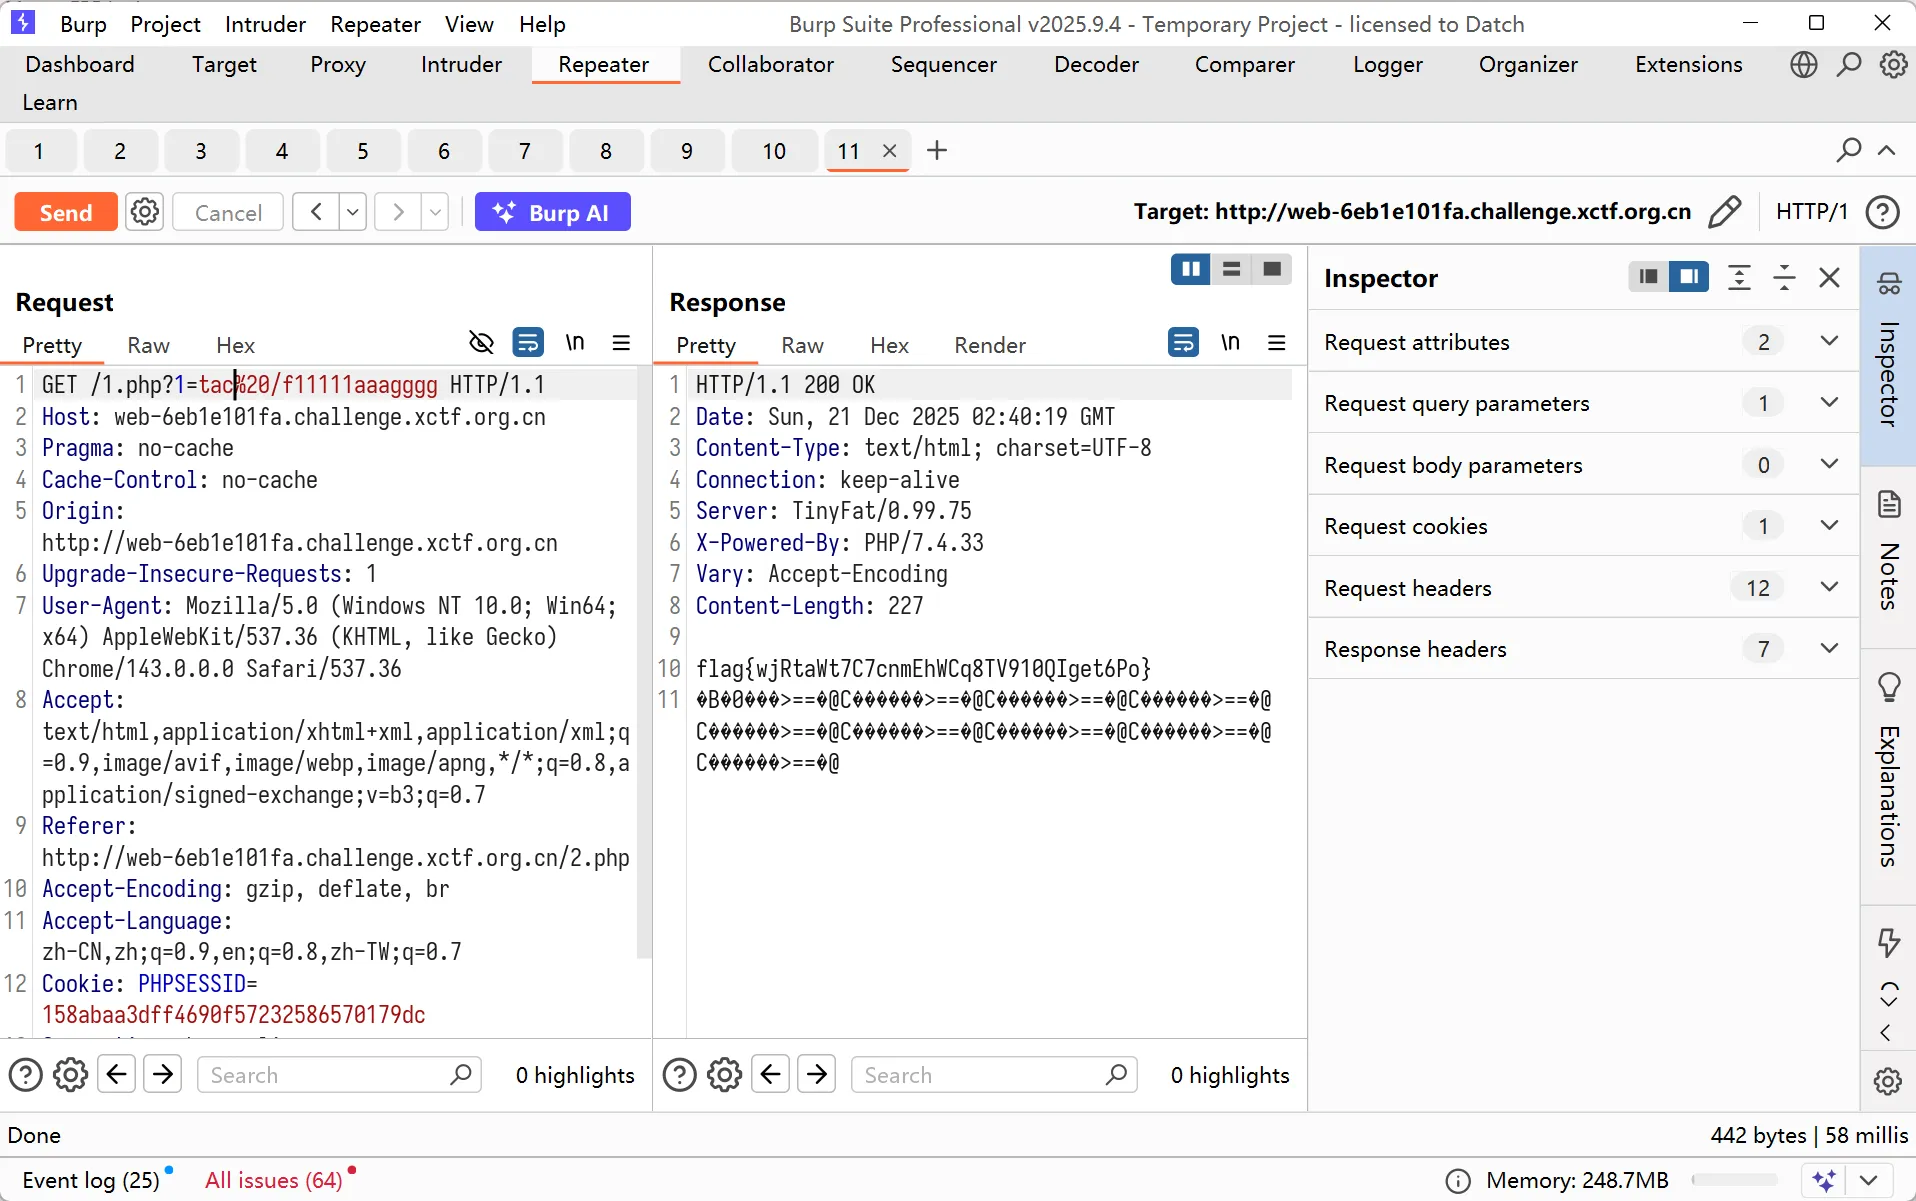This screenshot has height=1201, width=1916.
Task: Open the Notes side panel
Action: click(1888, 555)
